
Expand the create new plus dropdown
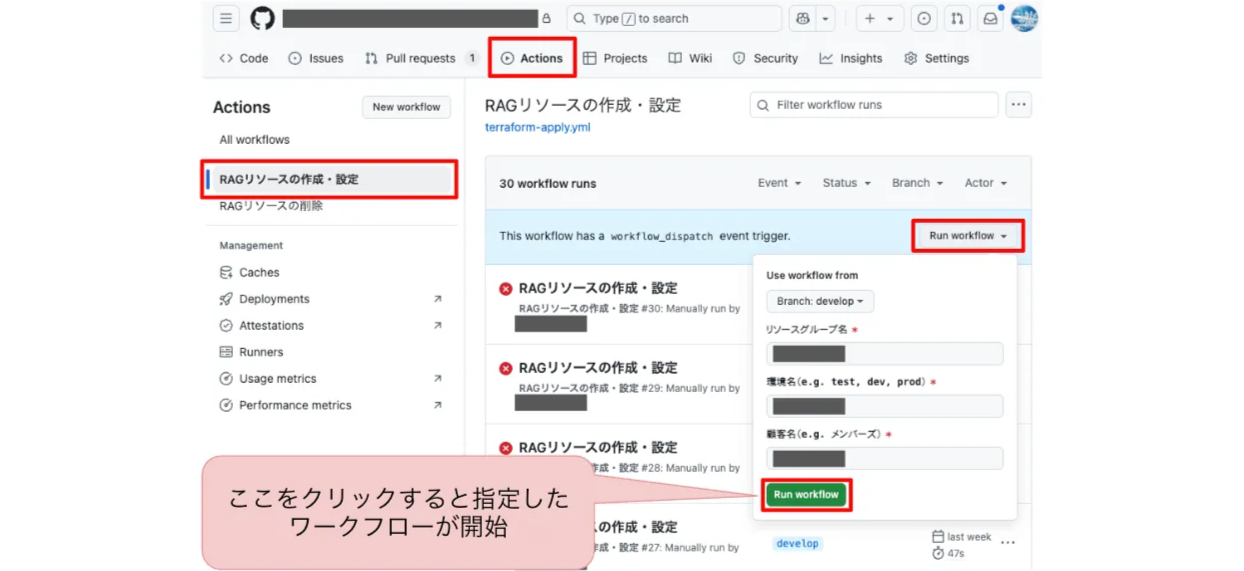(x=880, y=18)
